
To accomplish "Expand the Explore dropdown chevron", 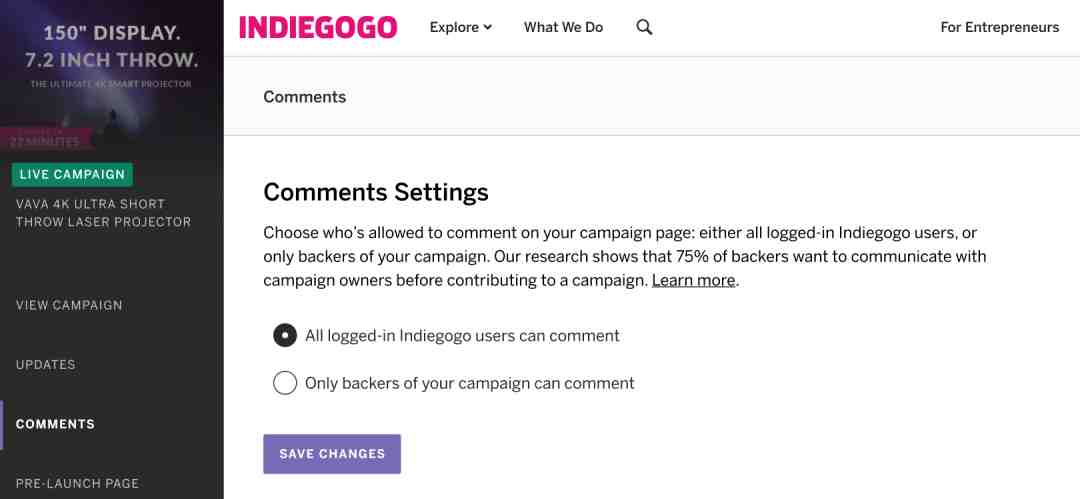I will coord(488,28).
